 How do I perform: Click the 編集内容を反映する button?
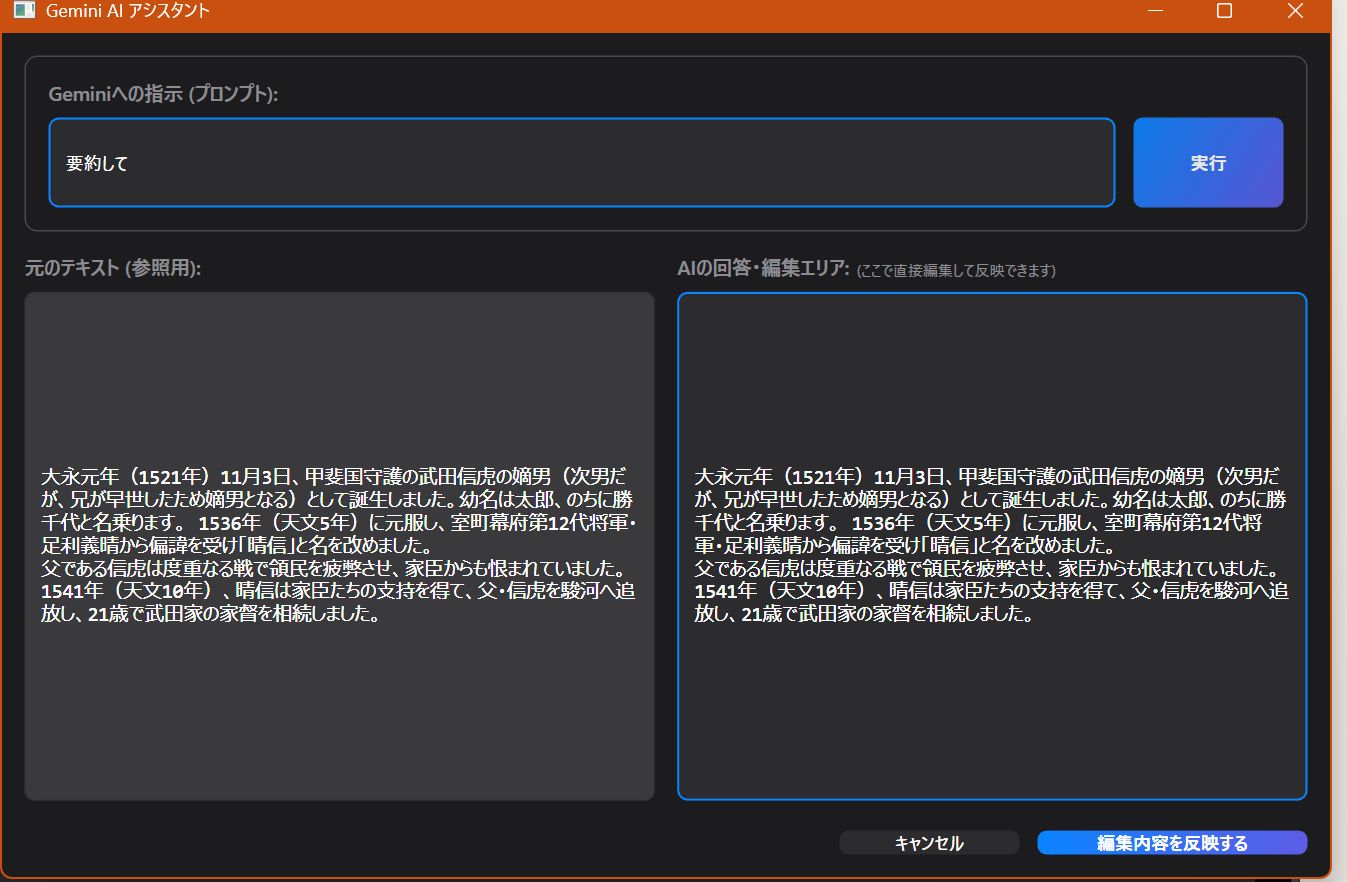[1172, 842]
